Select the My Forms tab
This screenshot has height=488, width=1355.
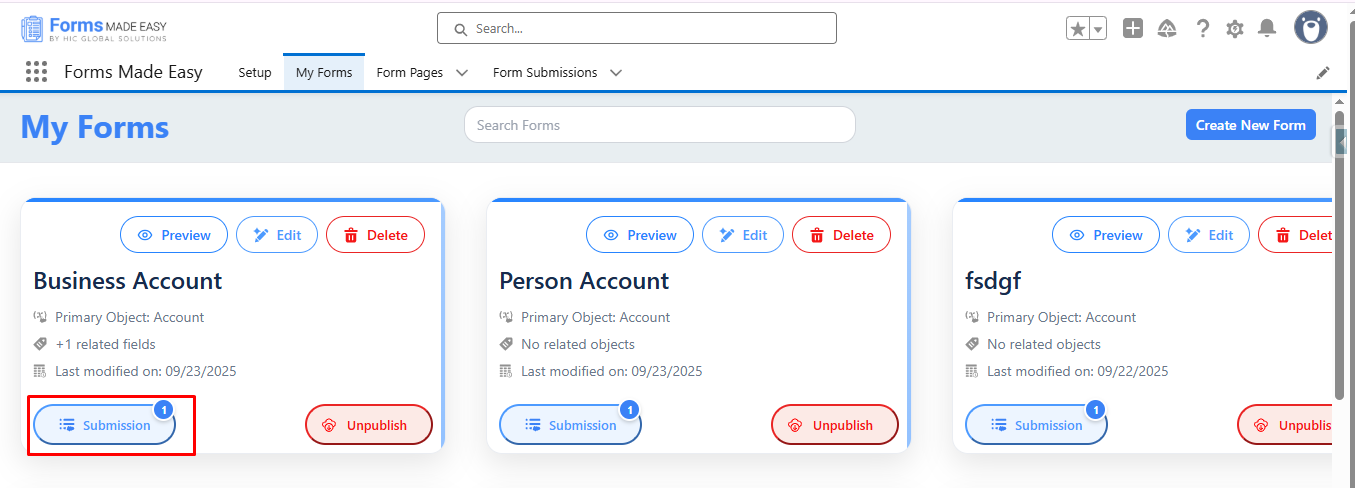click(x=324, y=73)
